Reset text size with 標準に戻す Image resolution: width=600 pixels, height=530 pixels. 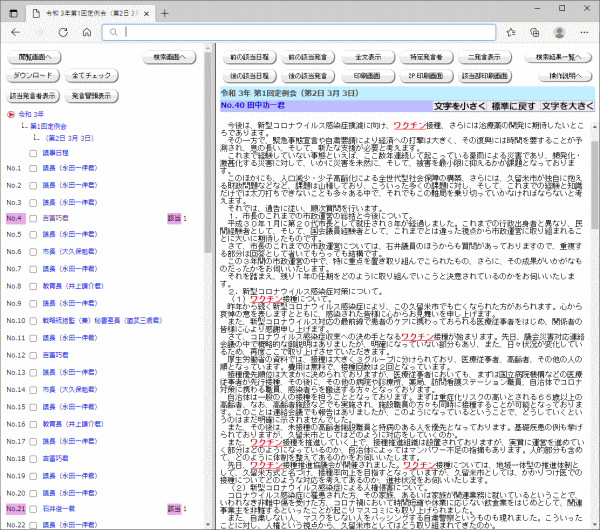[x=513, y=106]
